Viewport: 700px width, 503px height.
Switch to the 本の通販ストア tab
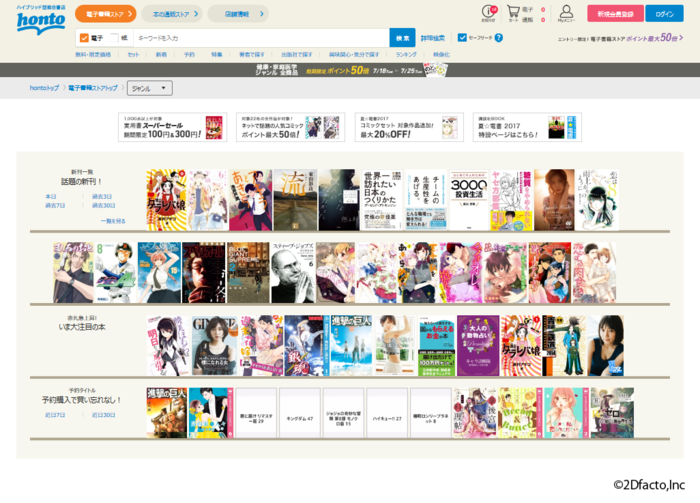click(x=172, y=14)
